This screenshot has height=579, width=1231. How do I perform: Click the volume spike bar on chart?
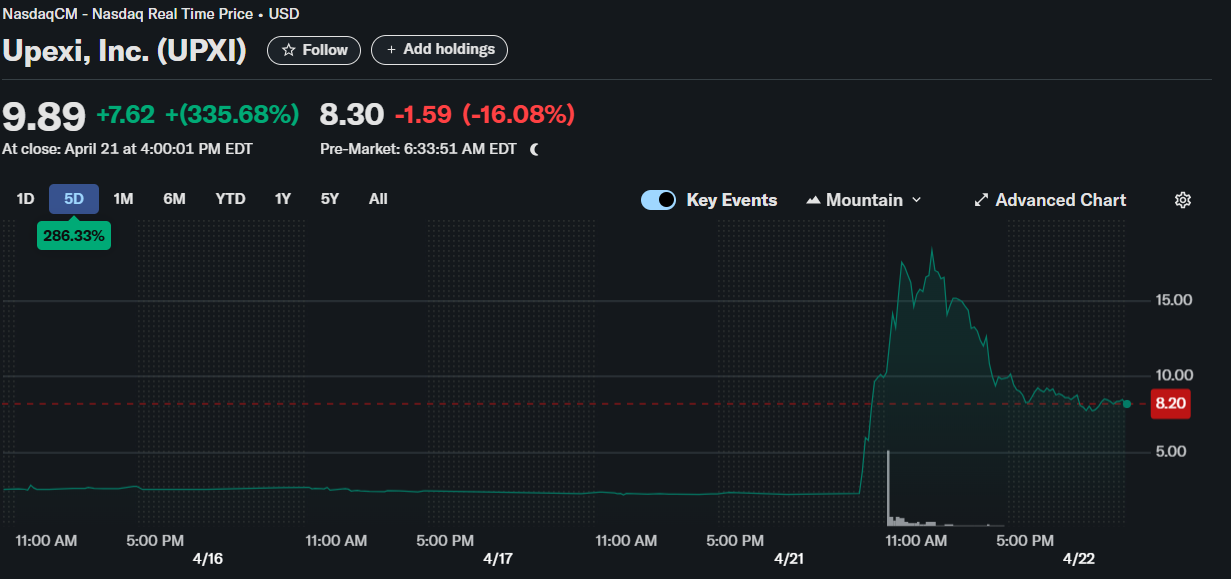pos(888,488)
